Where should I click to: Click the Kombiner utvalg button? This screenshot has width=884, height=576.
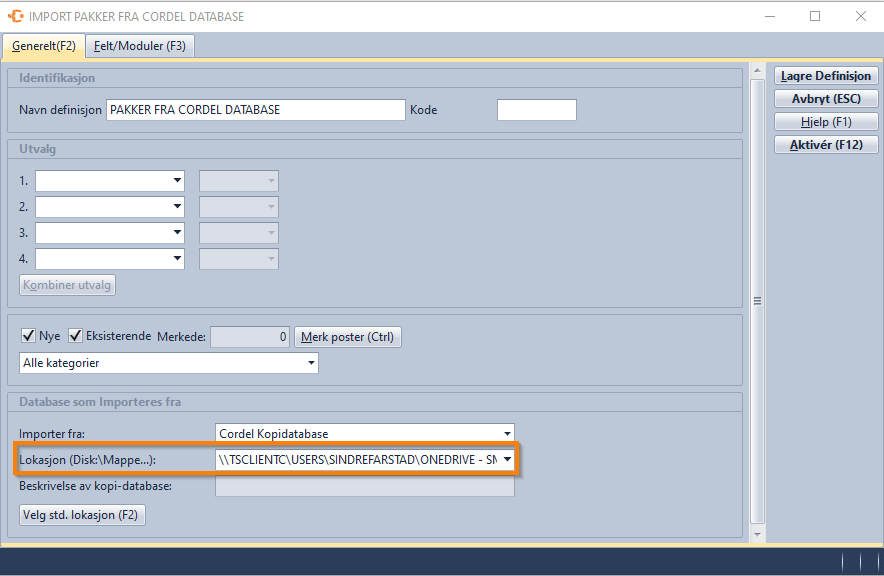point(67,285)
